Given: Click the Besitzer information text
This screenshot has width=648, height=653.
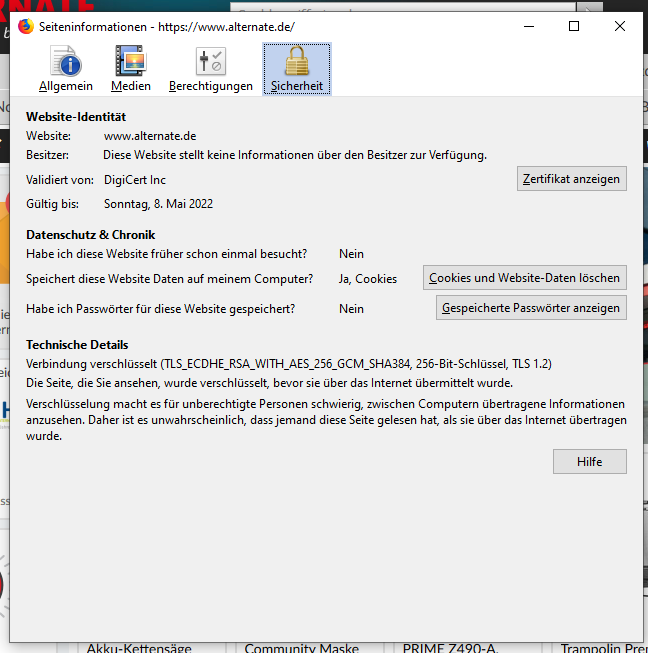Looking at the screenshot, I should coord(295,155).
